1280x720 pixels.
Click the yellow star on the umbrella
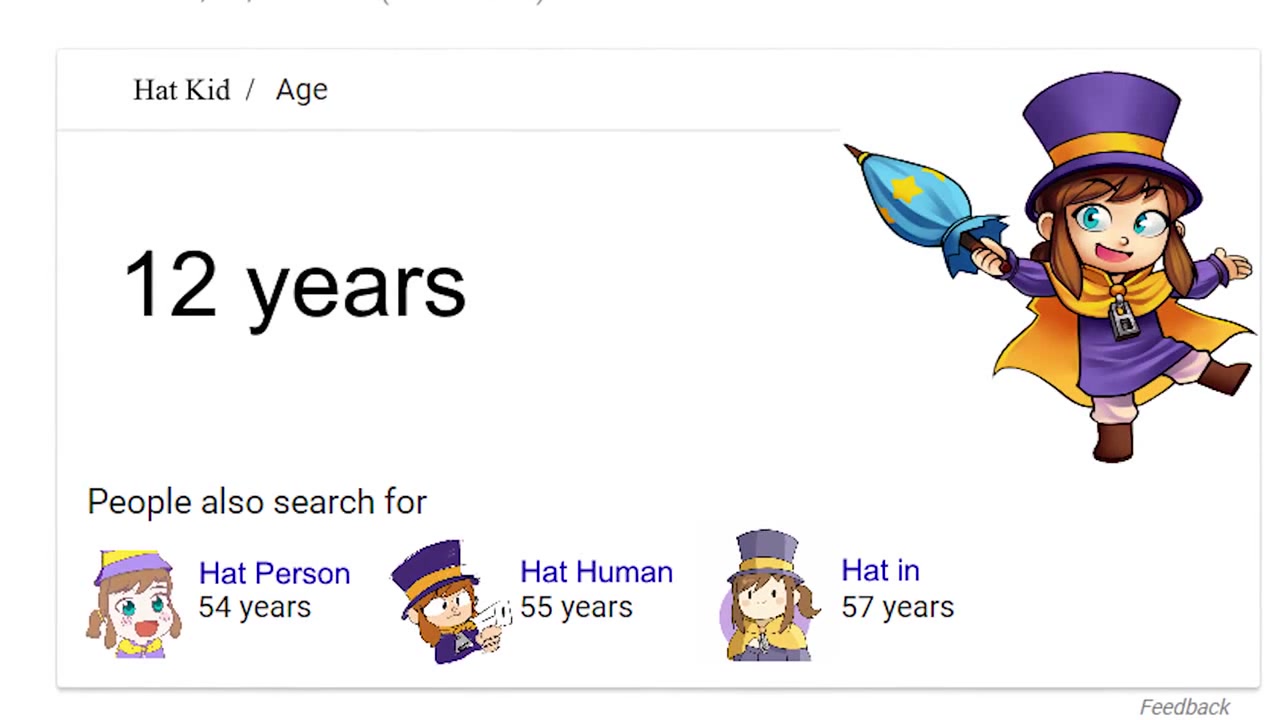coord(904,188)
